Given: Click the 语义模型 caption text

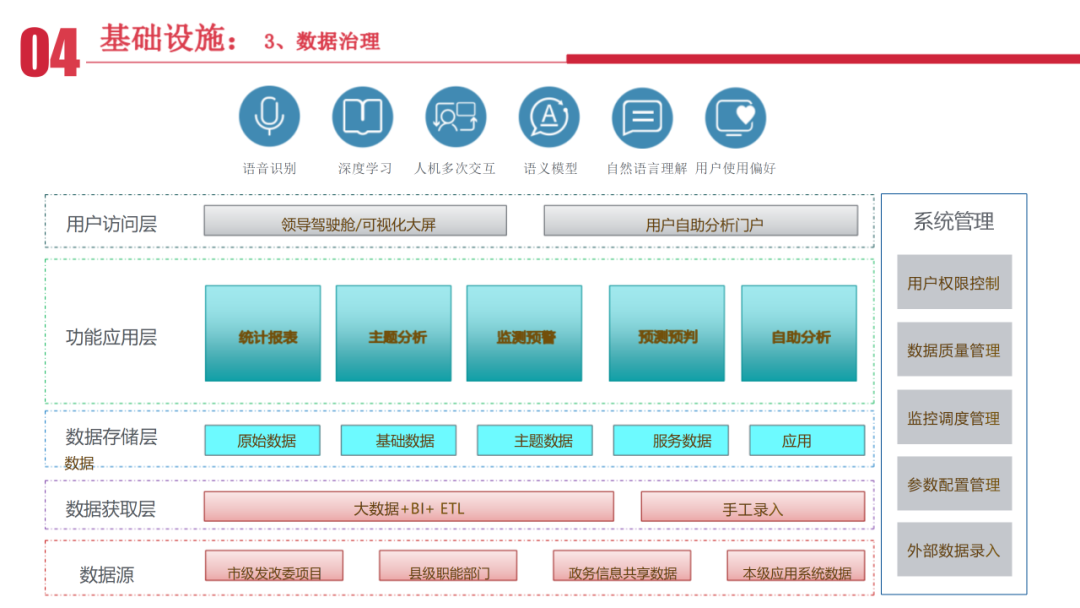Looking at the screenshot, I should (x=550, y=168).
